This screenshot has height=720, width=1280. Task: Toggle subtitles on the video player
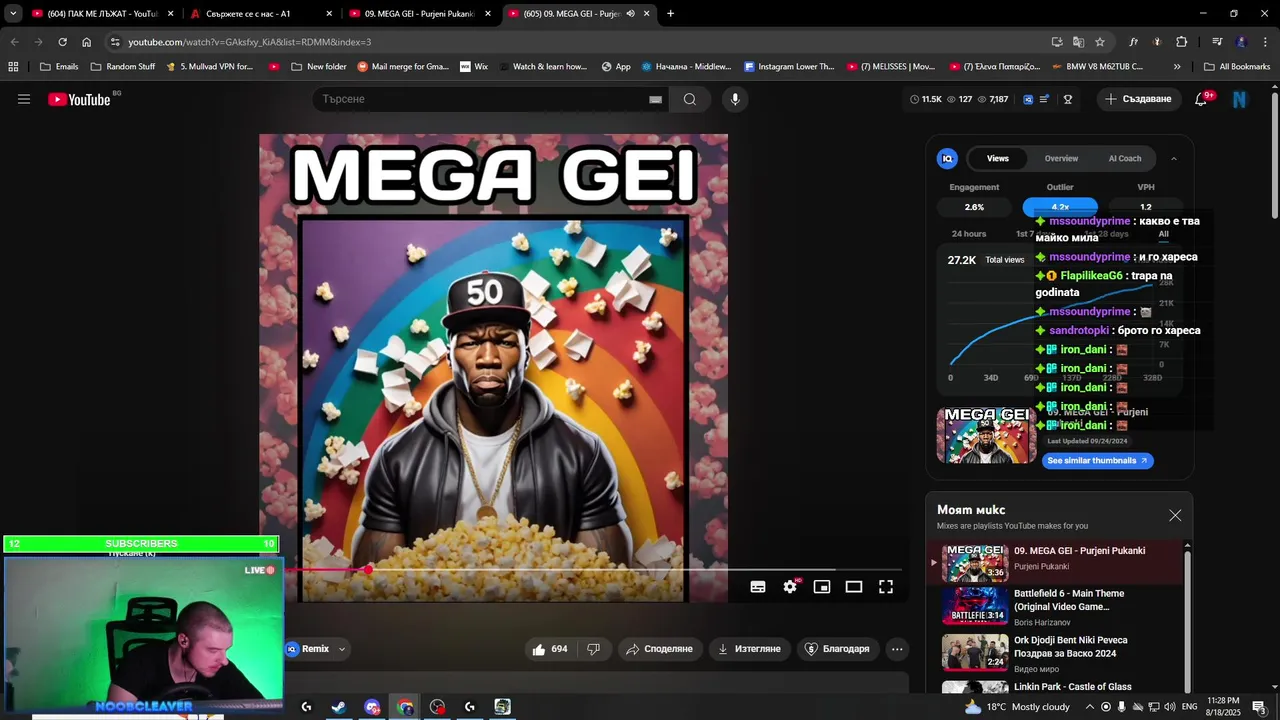point(758,587)
